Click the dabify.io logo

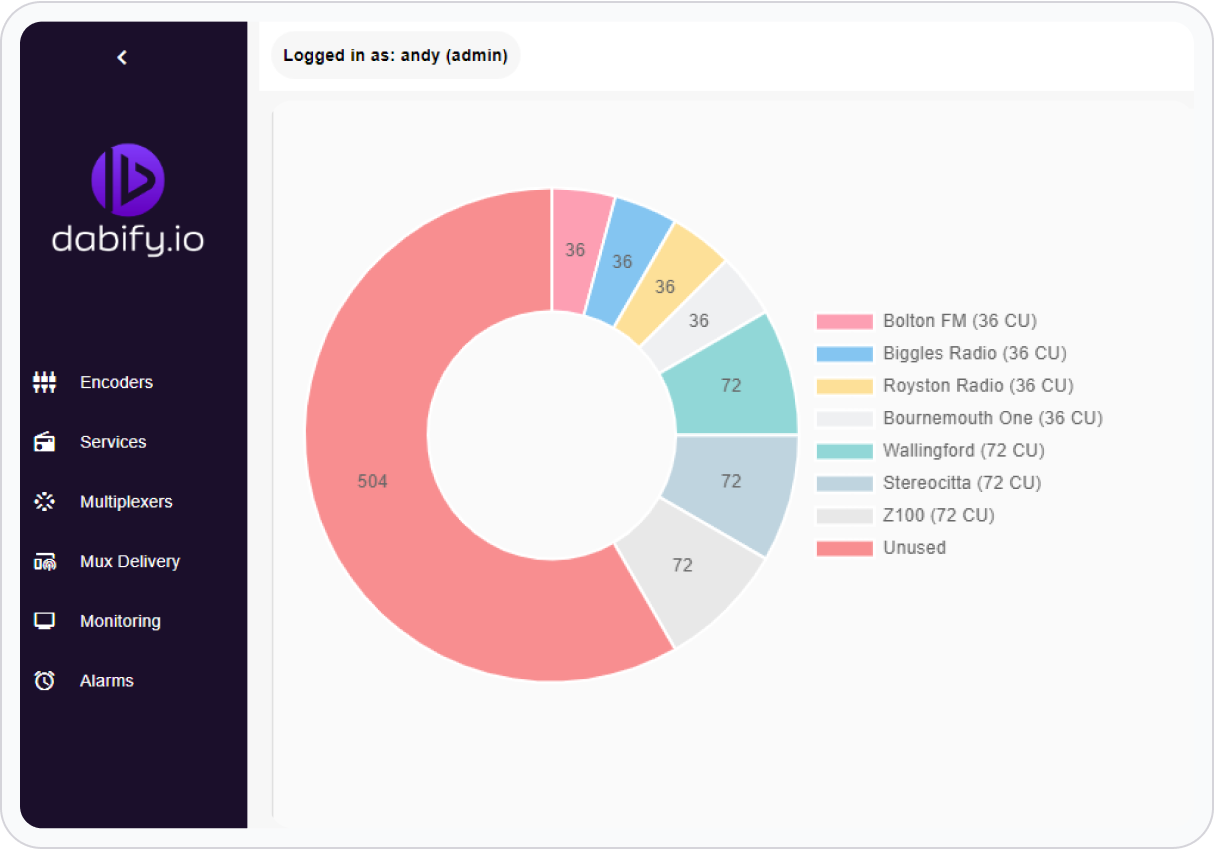click(128, 199)
